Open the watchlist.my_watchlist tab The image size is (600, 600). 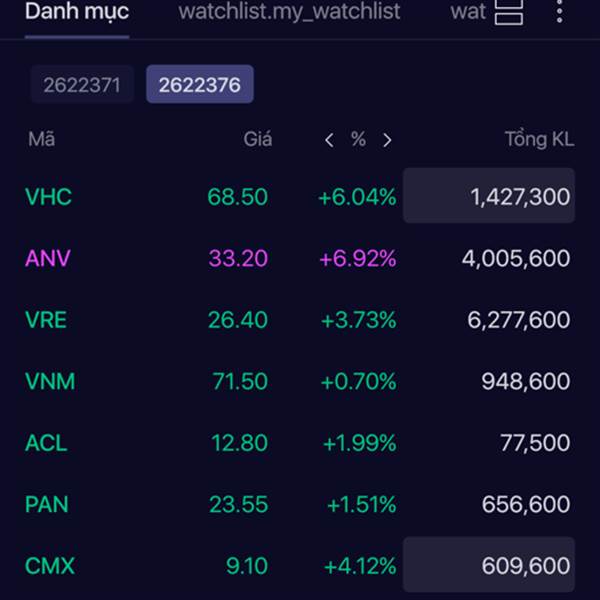point(289,11)
